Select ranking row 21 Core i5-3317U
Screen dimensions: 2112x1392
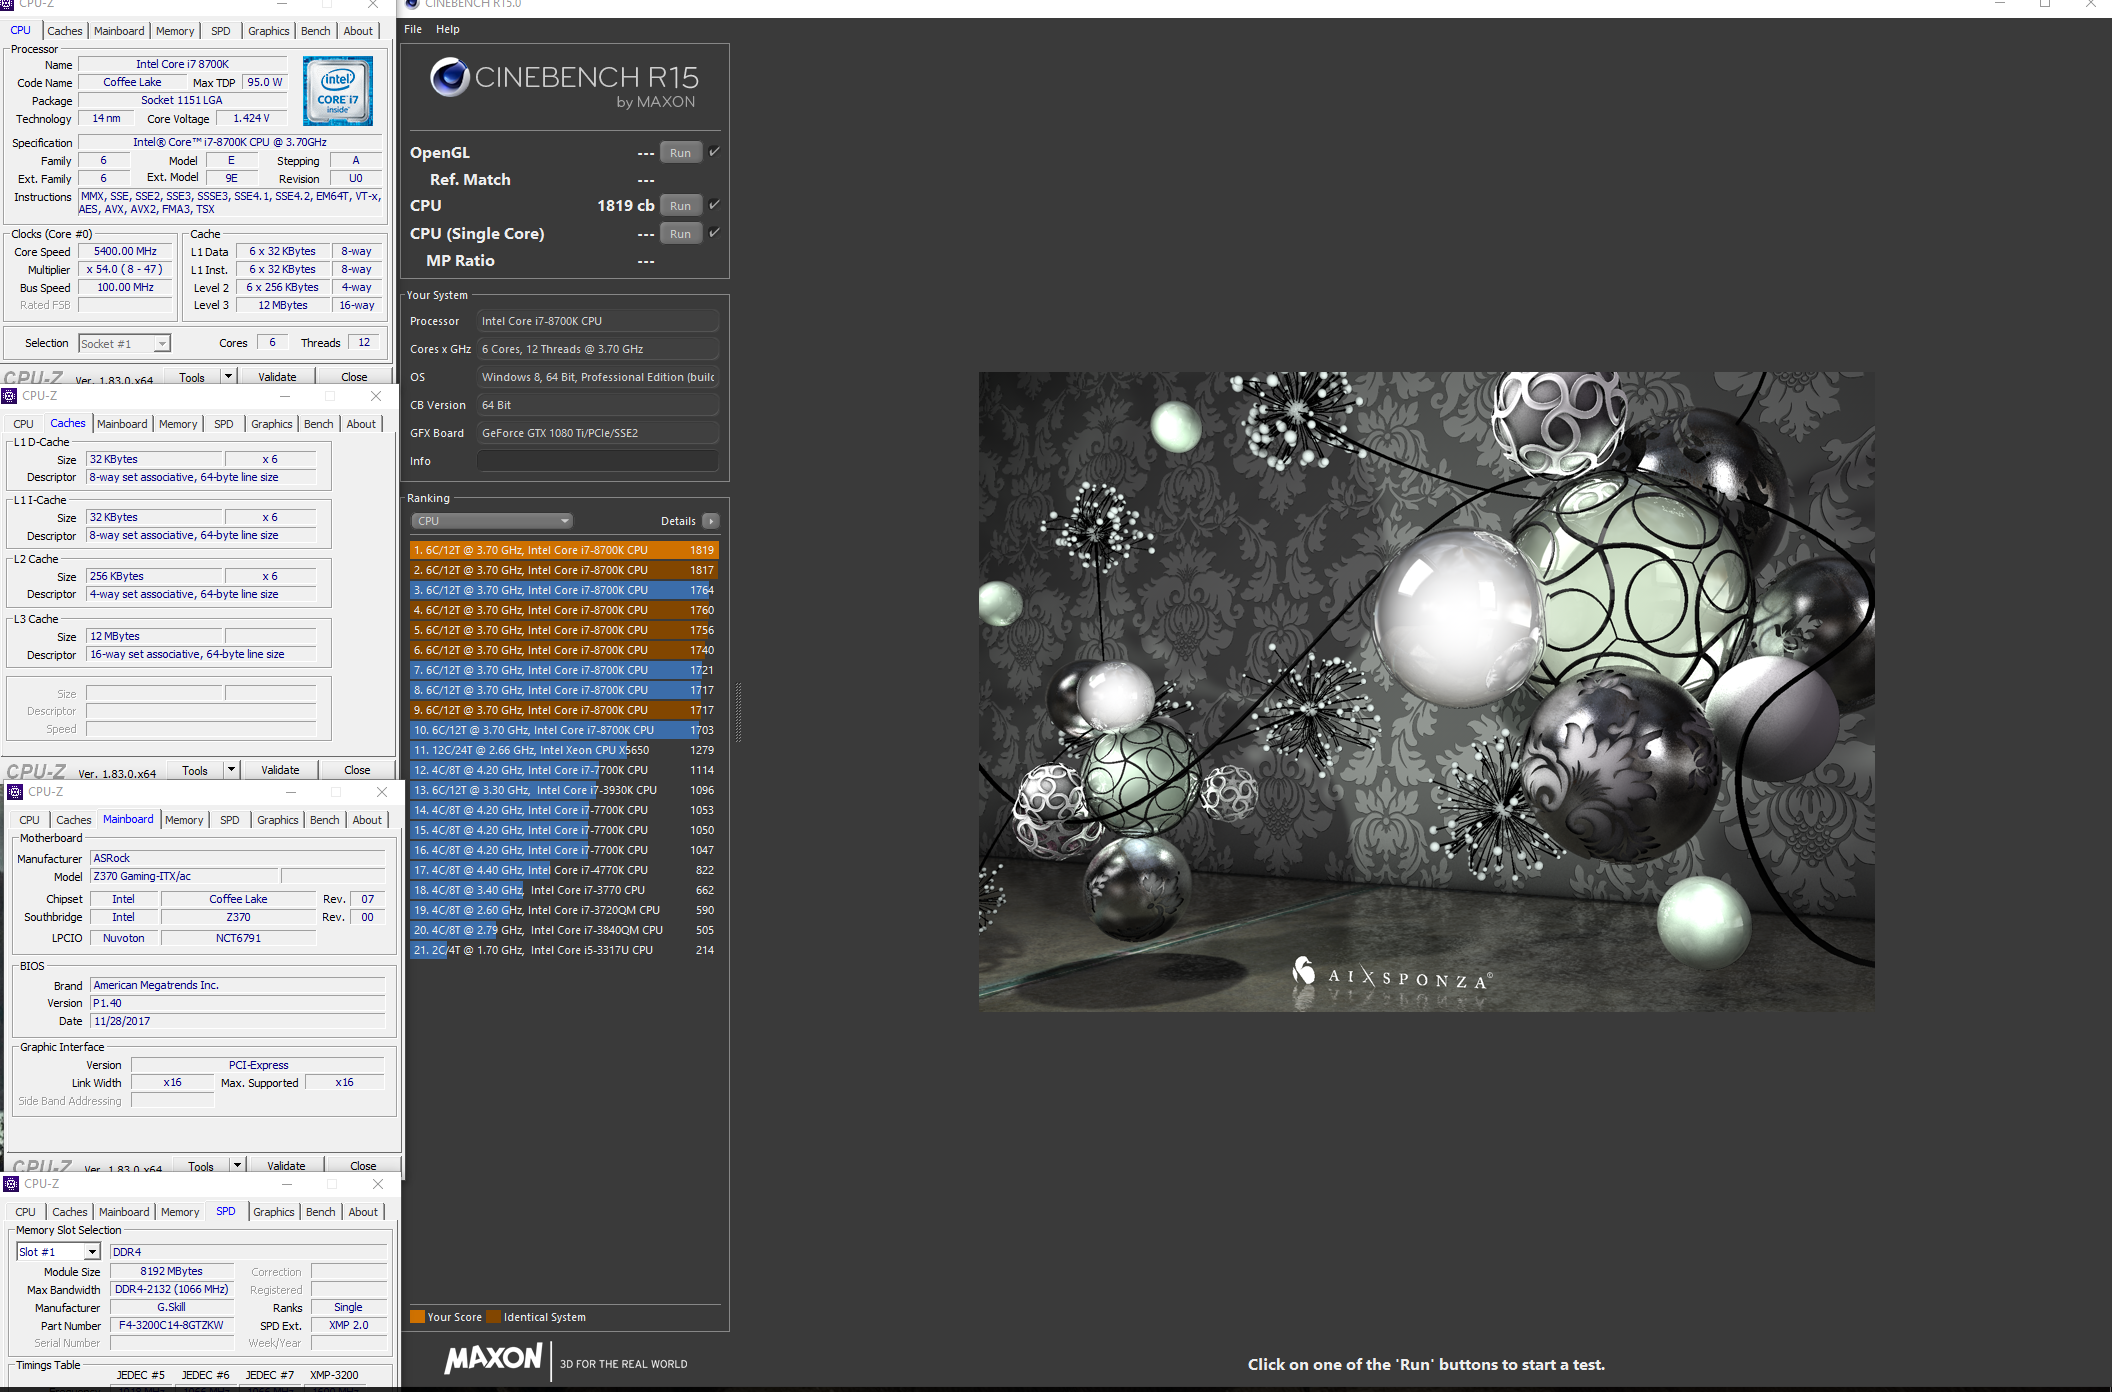[564, 950]
